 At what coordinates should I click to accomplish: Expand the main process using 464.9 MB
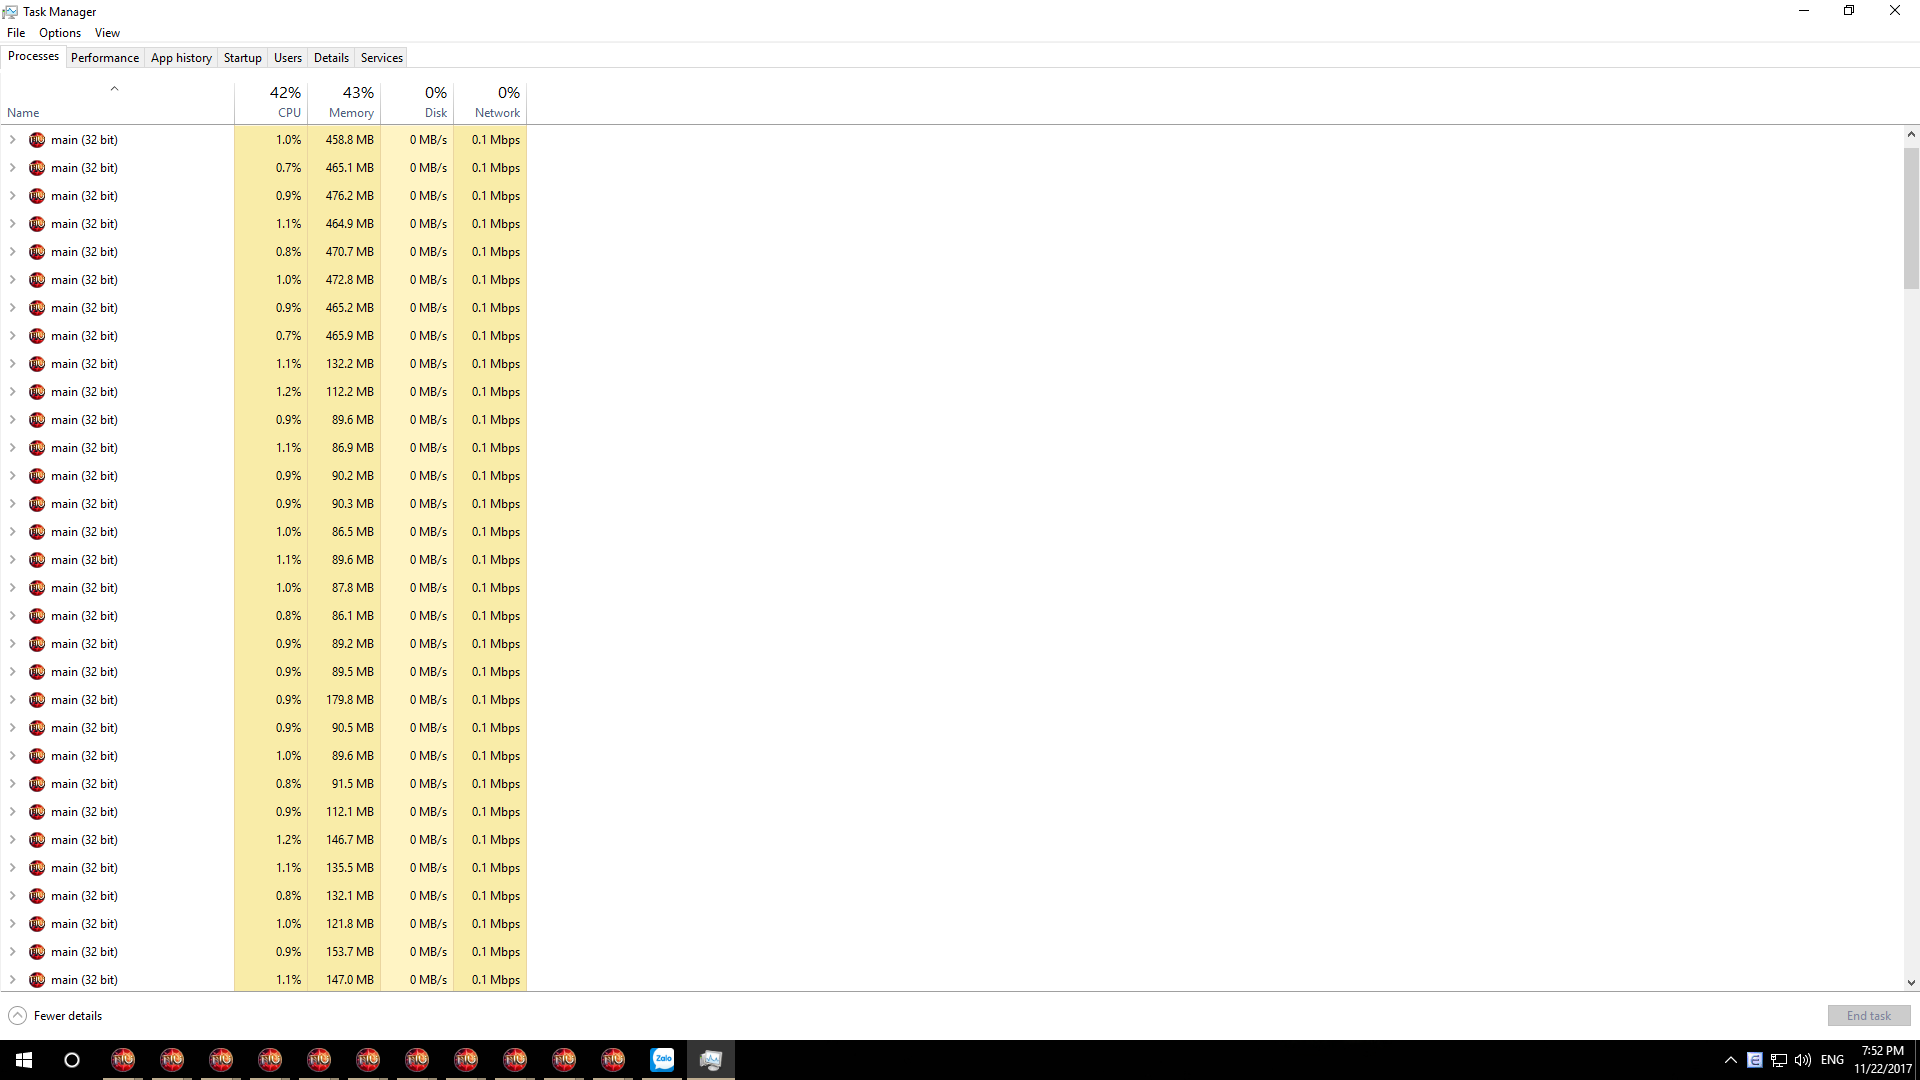pyautogui.click(x=13, y=224)
